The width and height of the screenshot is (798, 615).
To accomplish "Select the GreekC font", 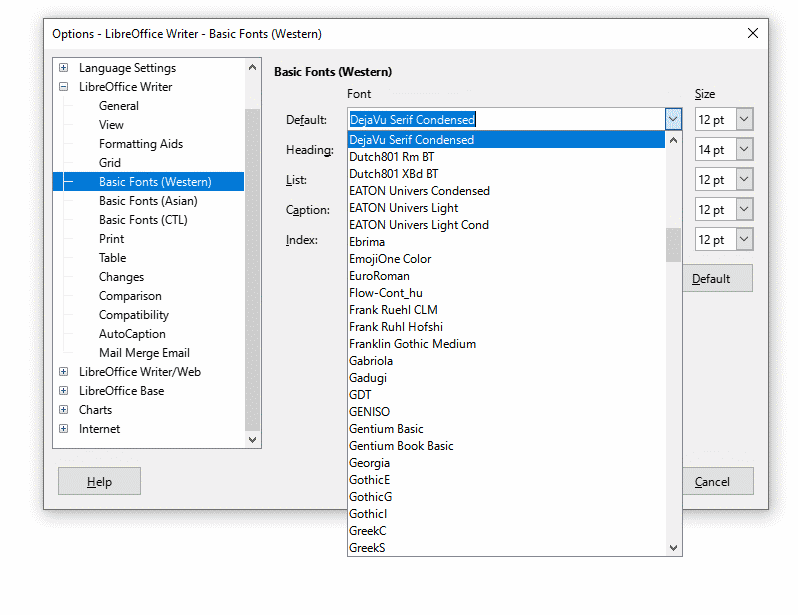I will tap(506, 531).
